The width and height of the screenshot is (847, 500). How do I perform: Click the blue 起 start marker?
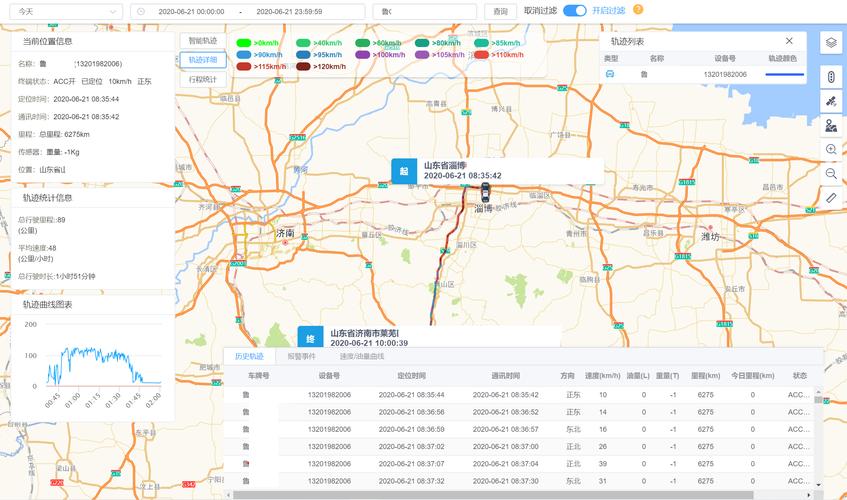pyautogui.click(x=404, y=171)
